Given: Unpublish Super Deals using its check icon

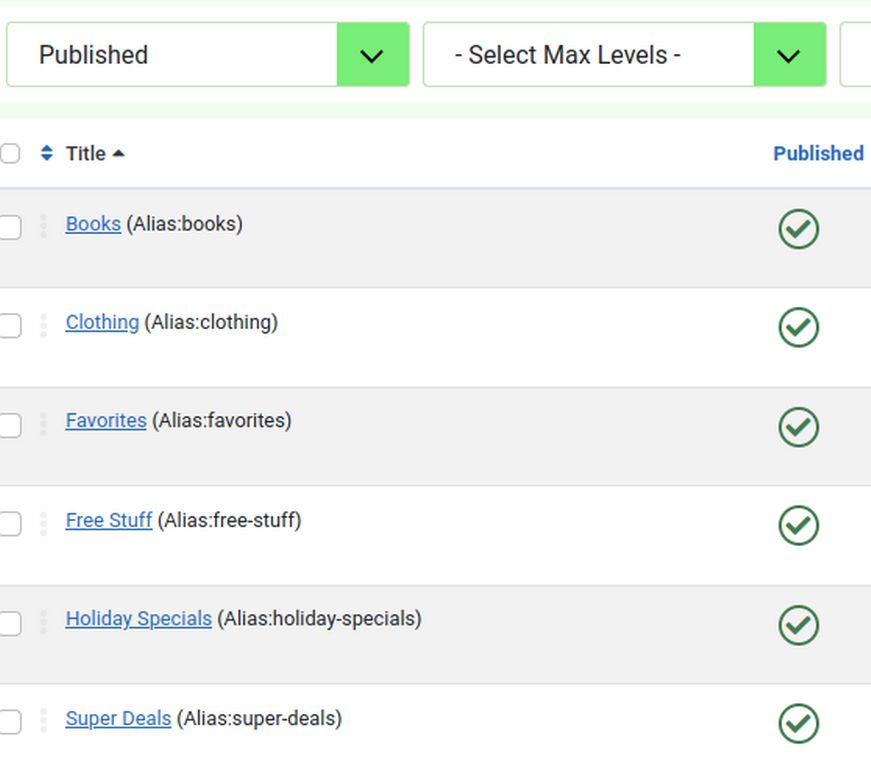Looking at the screenshot, I should (798, 724).
